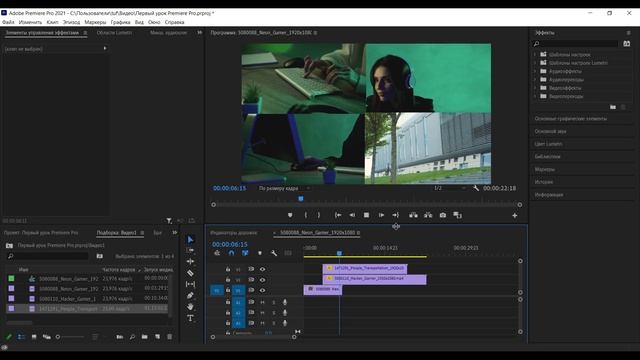Toggle visibility eye of bottom video track
This screenshot has width=640, height=360.
262,291
